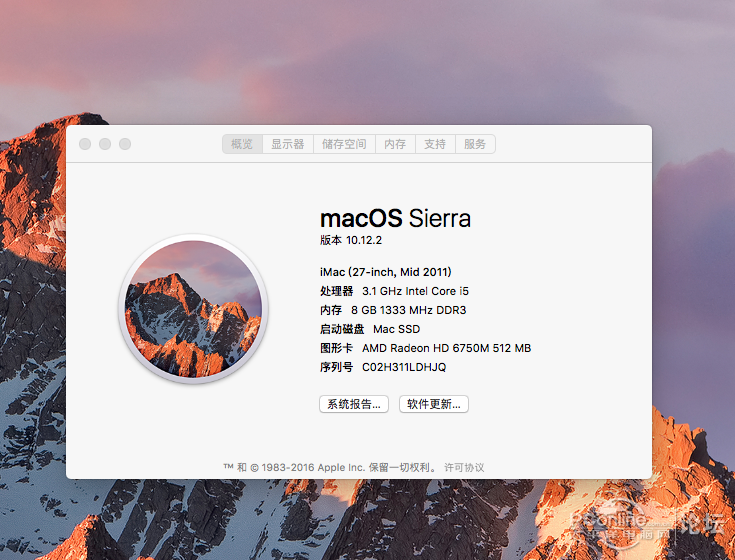The width and height of the screenshot is (735, 560).
Task: Click the 1983-2016 Apple Inc. copyright text
Action: [x=313, y=467]
